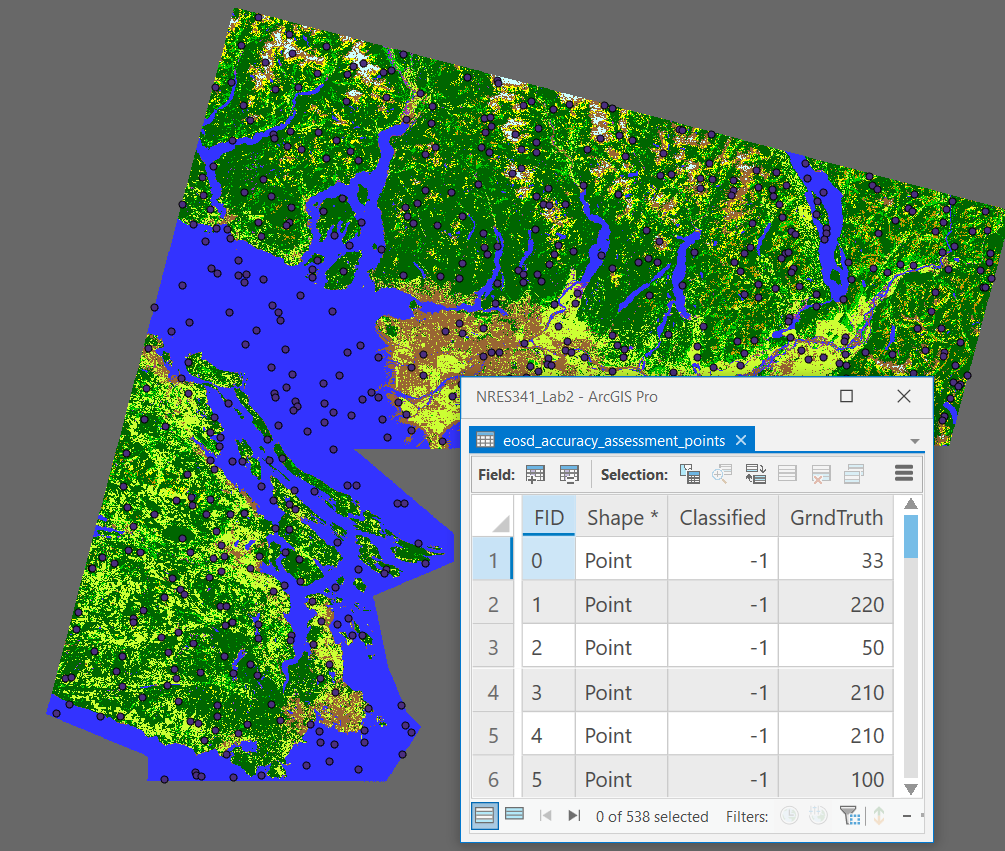Screen dimensions: 1005x851
Task: Toggle Show All Records view
Action: (485, 815)
